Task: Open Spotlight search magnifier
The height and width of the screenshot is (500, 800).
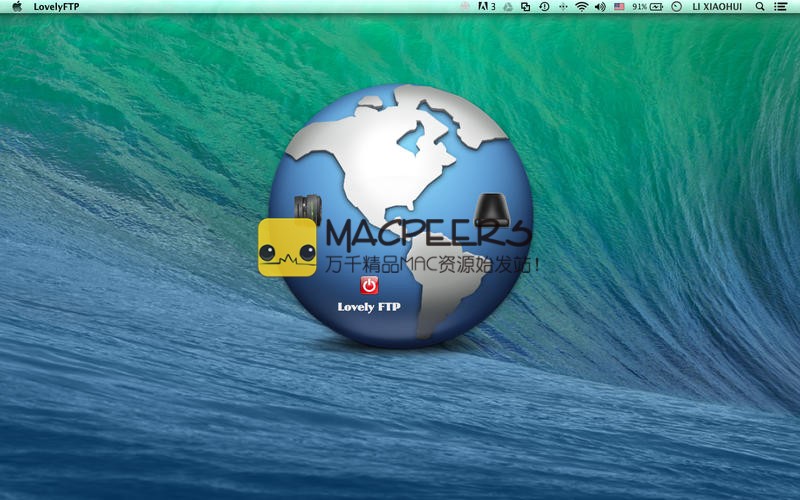Action: tap(760, 7)
